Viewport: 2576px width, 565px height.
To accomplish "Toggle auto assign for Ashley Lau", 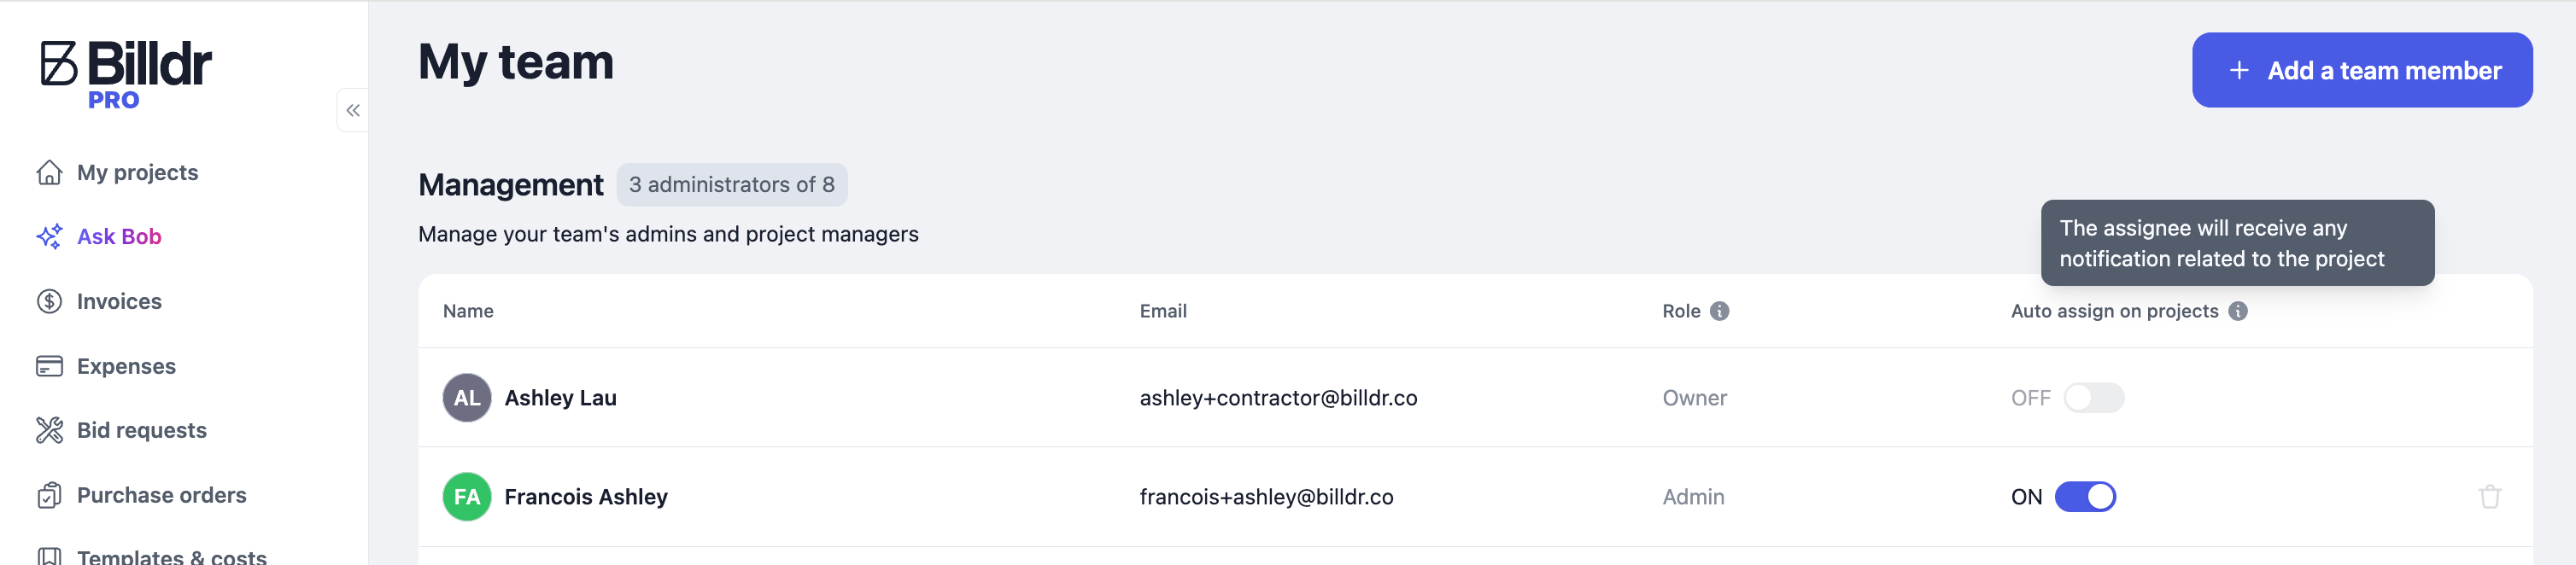I will tap(2093, 398).
